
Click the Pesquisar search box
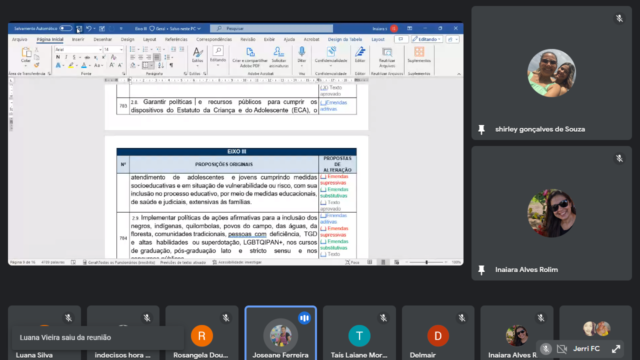271,29
